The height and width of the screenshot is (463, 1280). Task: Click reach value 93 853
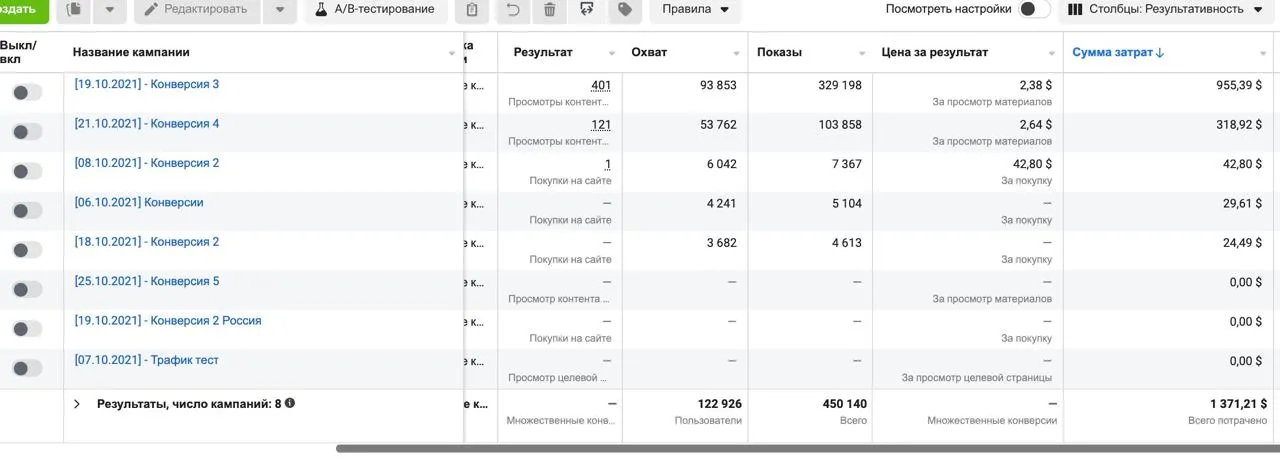718,85
